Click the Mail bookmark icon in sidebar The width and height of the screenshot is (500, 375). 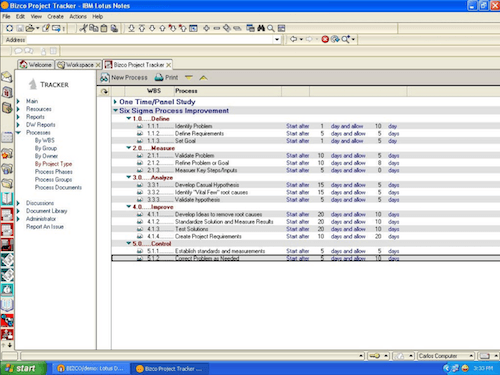pos(7,77)
